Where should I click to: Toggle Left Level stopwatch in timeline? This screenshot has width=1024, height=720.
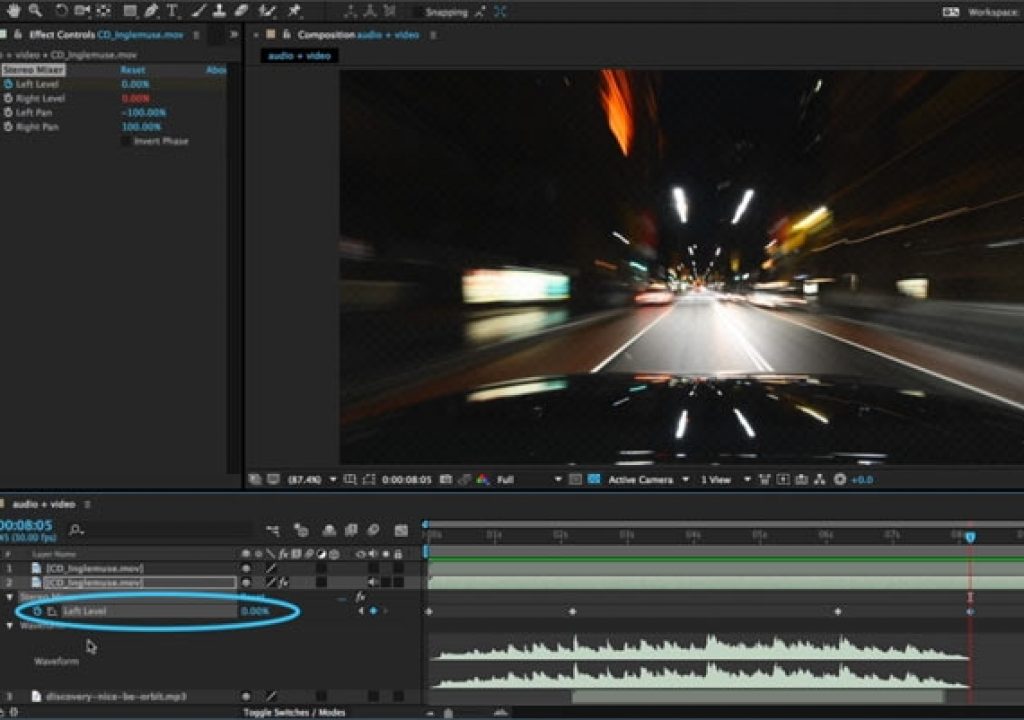click(x=37, y=612)
